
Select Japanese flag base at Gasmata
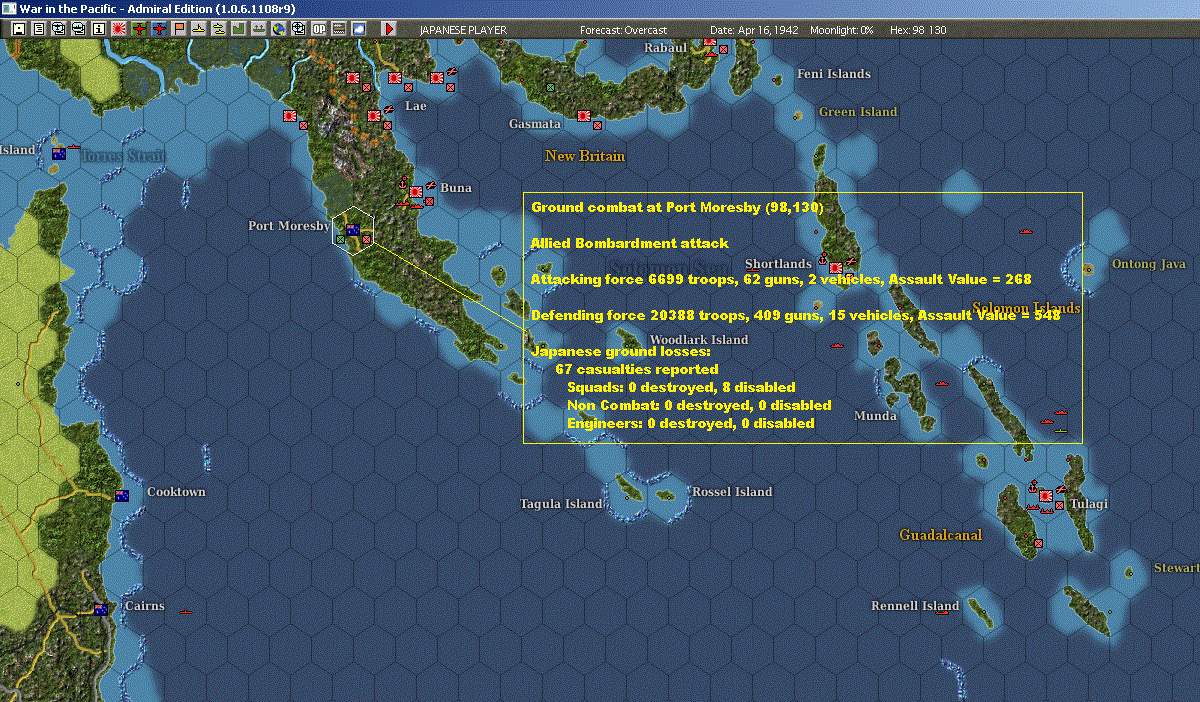[583, 115]
